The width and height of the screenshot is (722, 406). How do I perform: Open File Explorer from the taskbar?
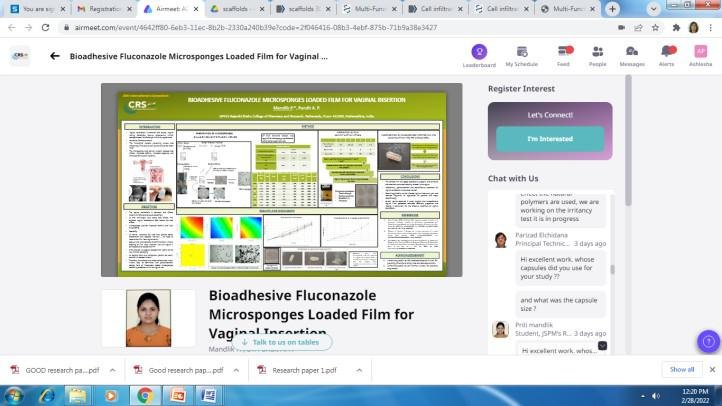point(78,395)
